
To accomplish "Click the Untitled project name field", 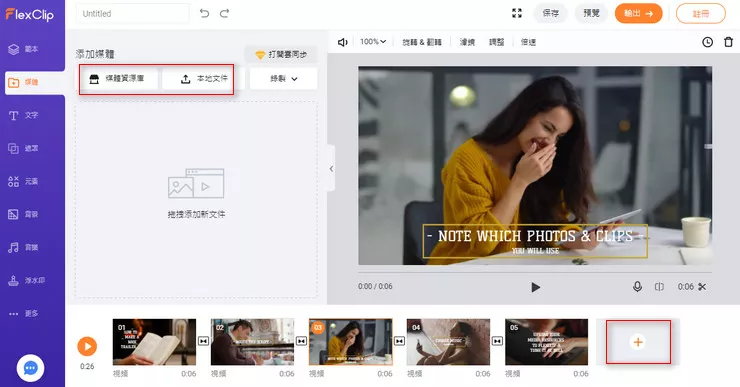I will pos(133,14).
